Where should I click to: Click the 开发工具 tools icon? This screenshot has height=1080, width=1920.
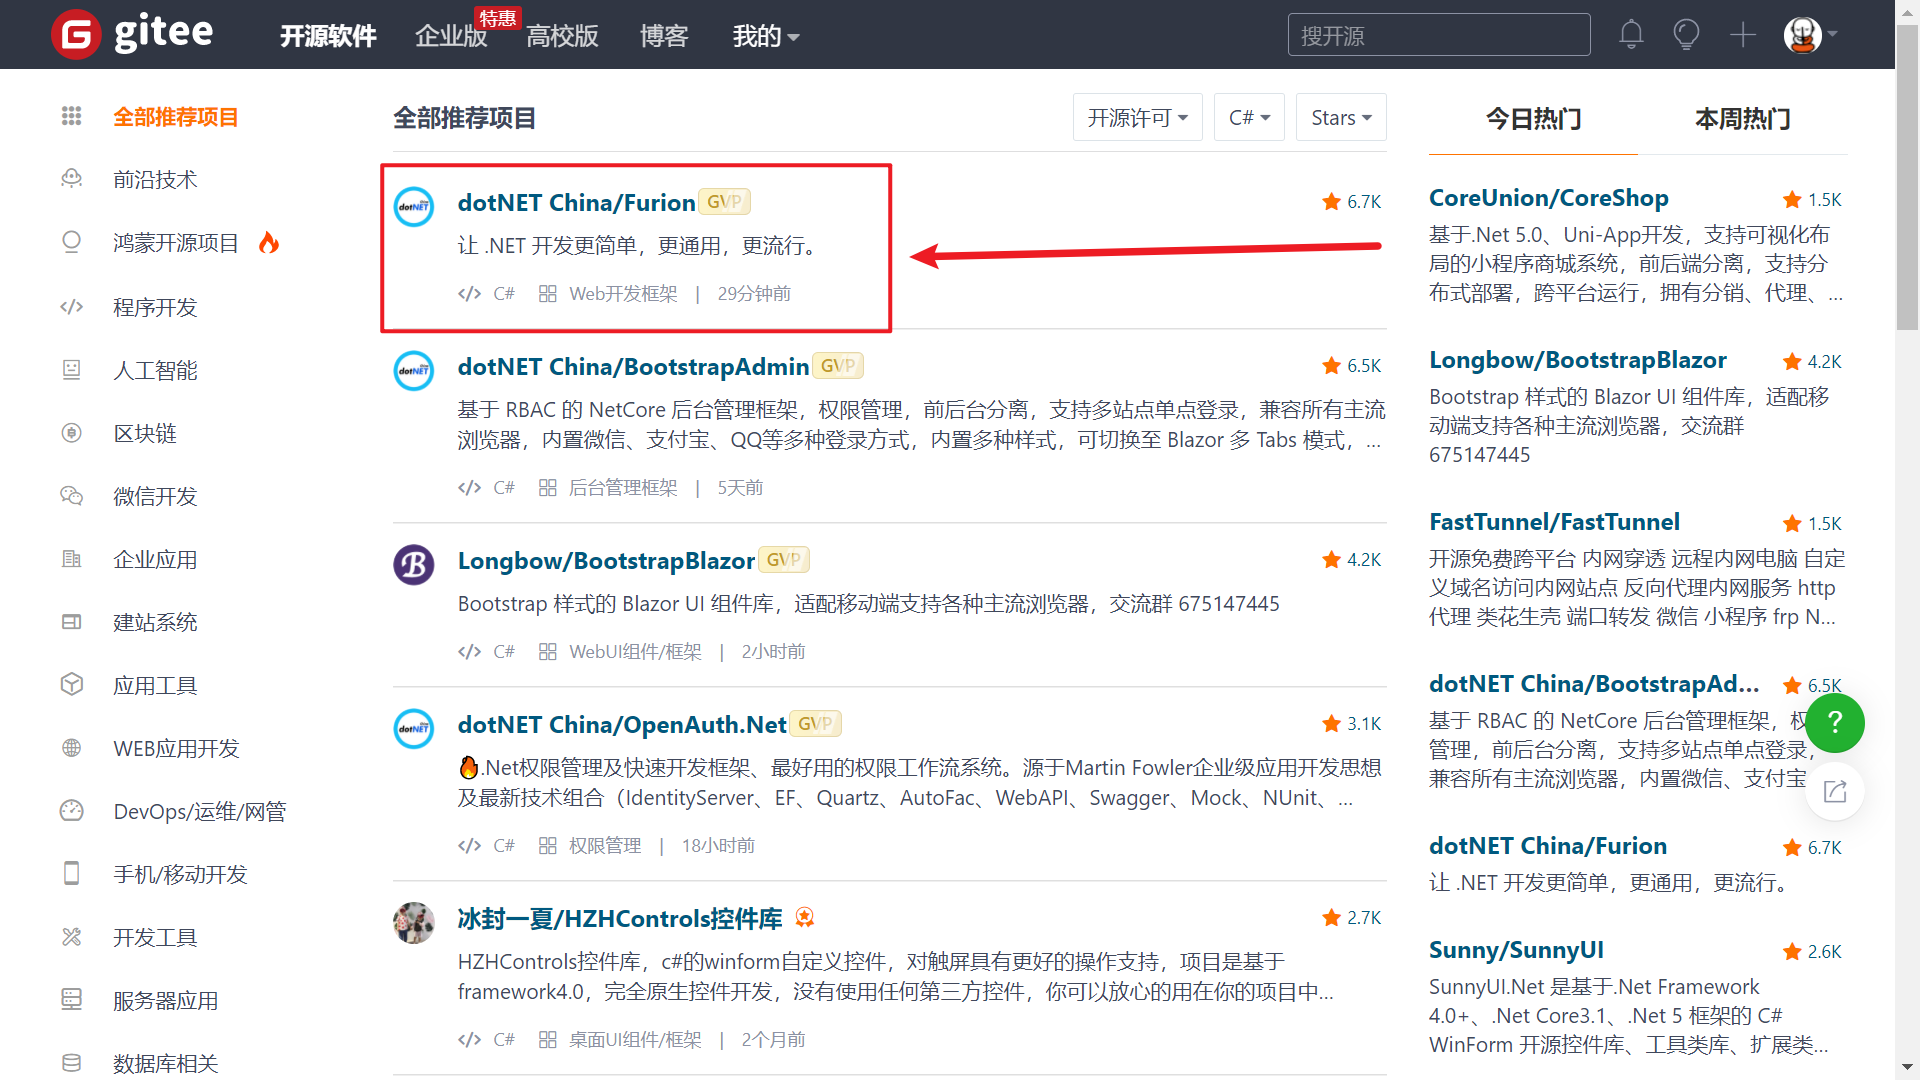pos(71,936)
